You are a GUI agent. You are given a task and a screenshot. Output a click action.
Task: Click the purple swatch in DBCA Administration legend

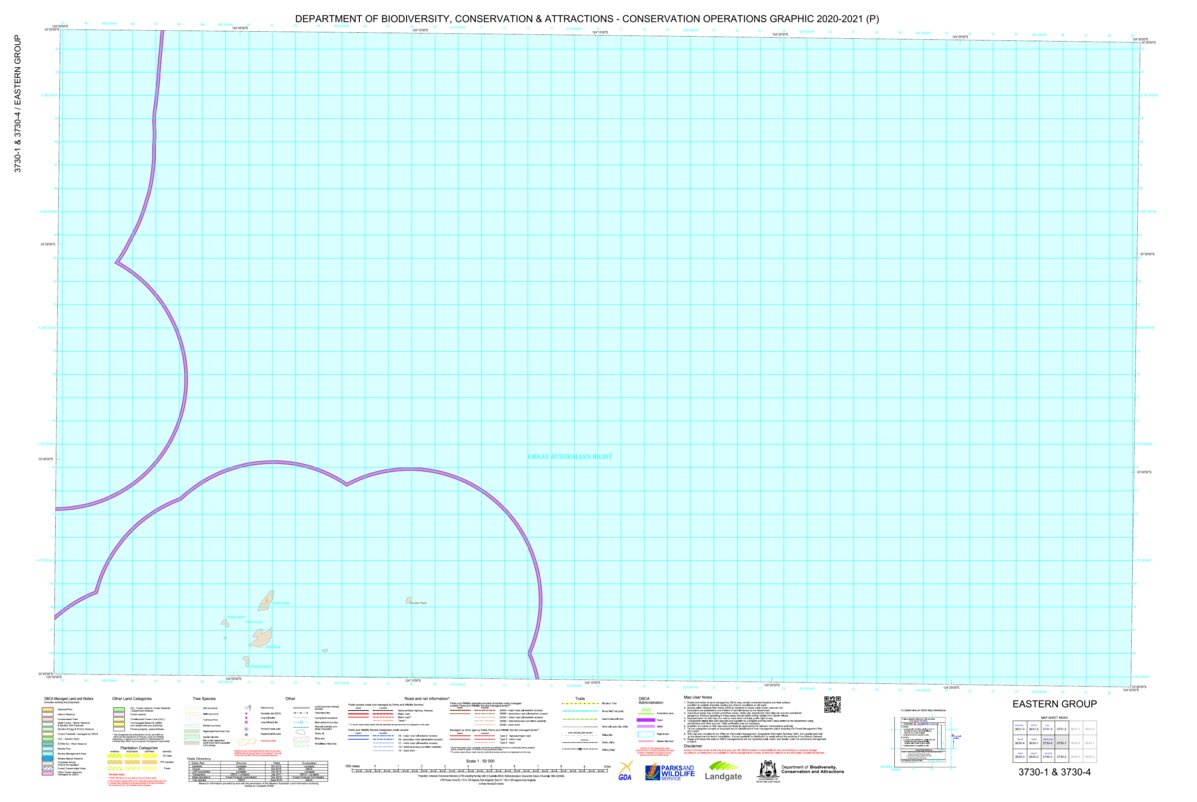pos(645,720)
